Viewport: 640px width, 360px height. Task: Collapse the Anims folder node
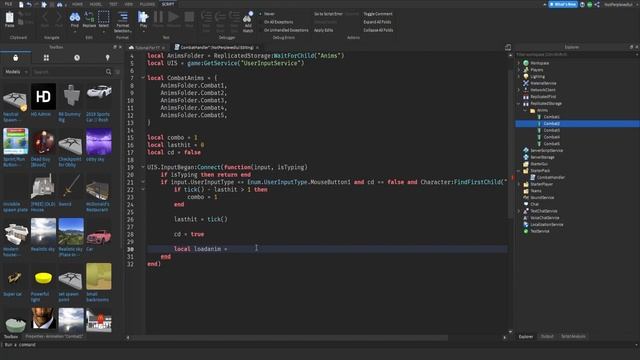tap(525, 110)
